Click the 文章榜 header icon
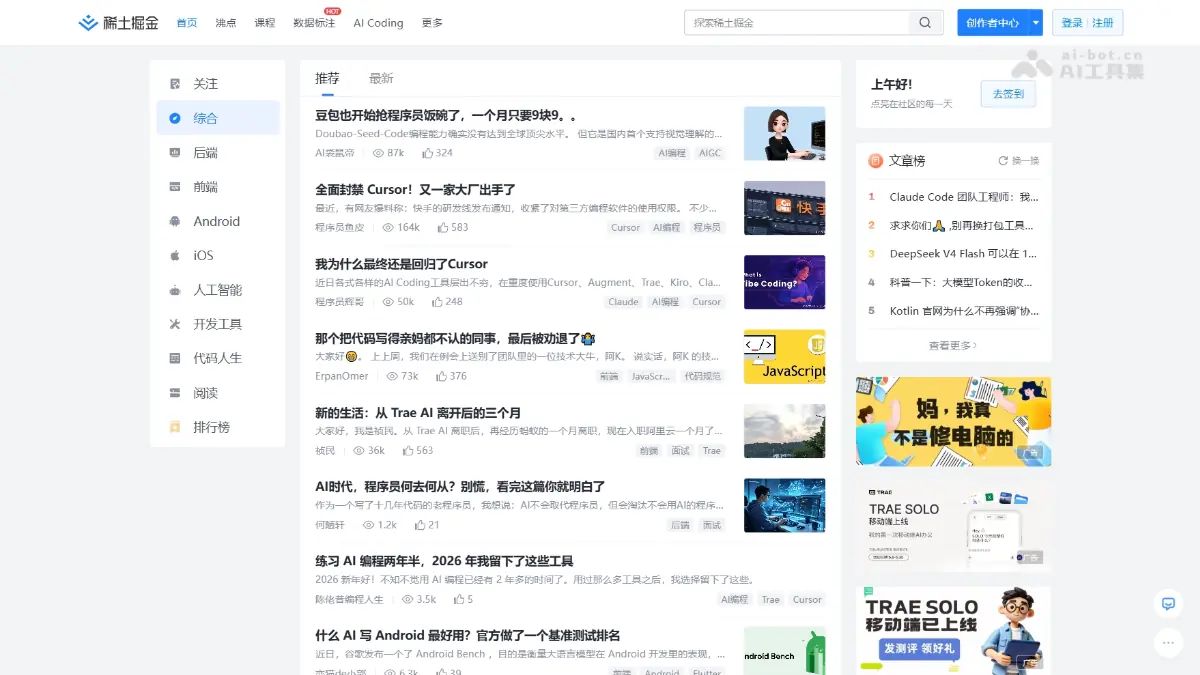Screen dimensions: 1200x675 (x=875, y=160)
